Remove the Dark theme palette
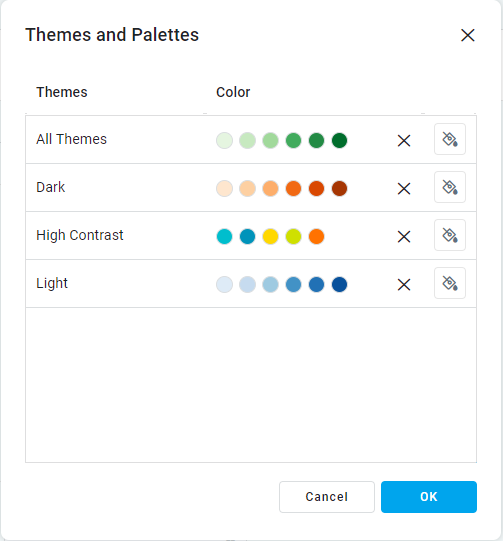This screenshot has height=541, width=503. point(404,189)
